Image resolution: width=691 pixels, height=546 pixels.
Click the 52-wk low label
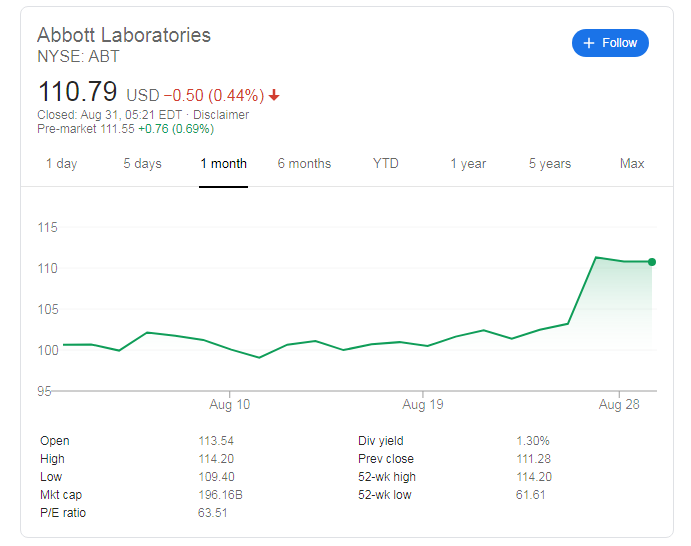click(385, 495)
